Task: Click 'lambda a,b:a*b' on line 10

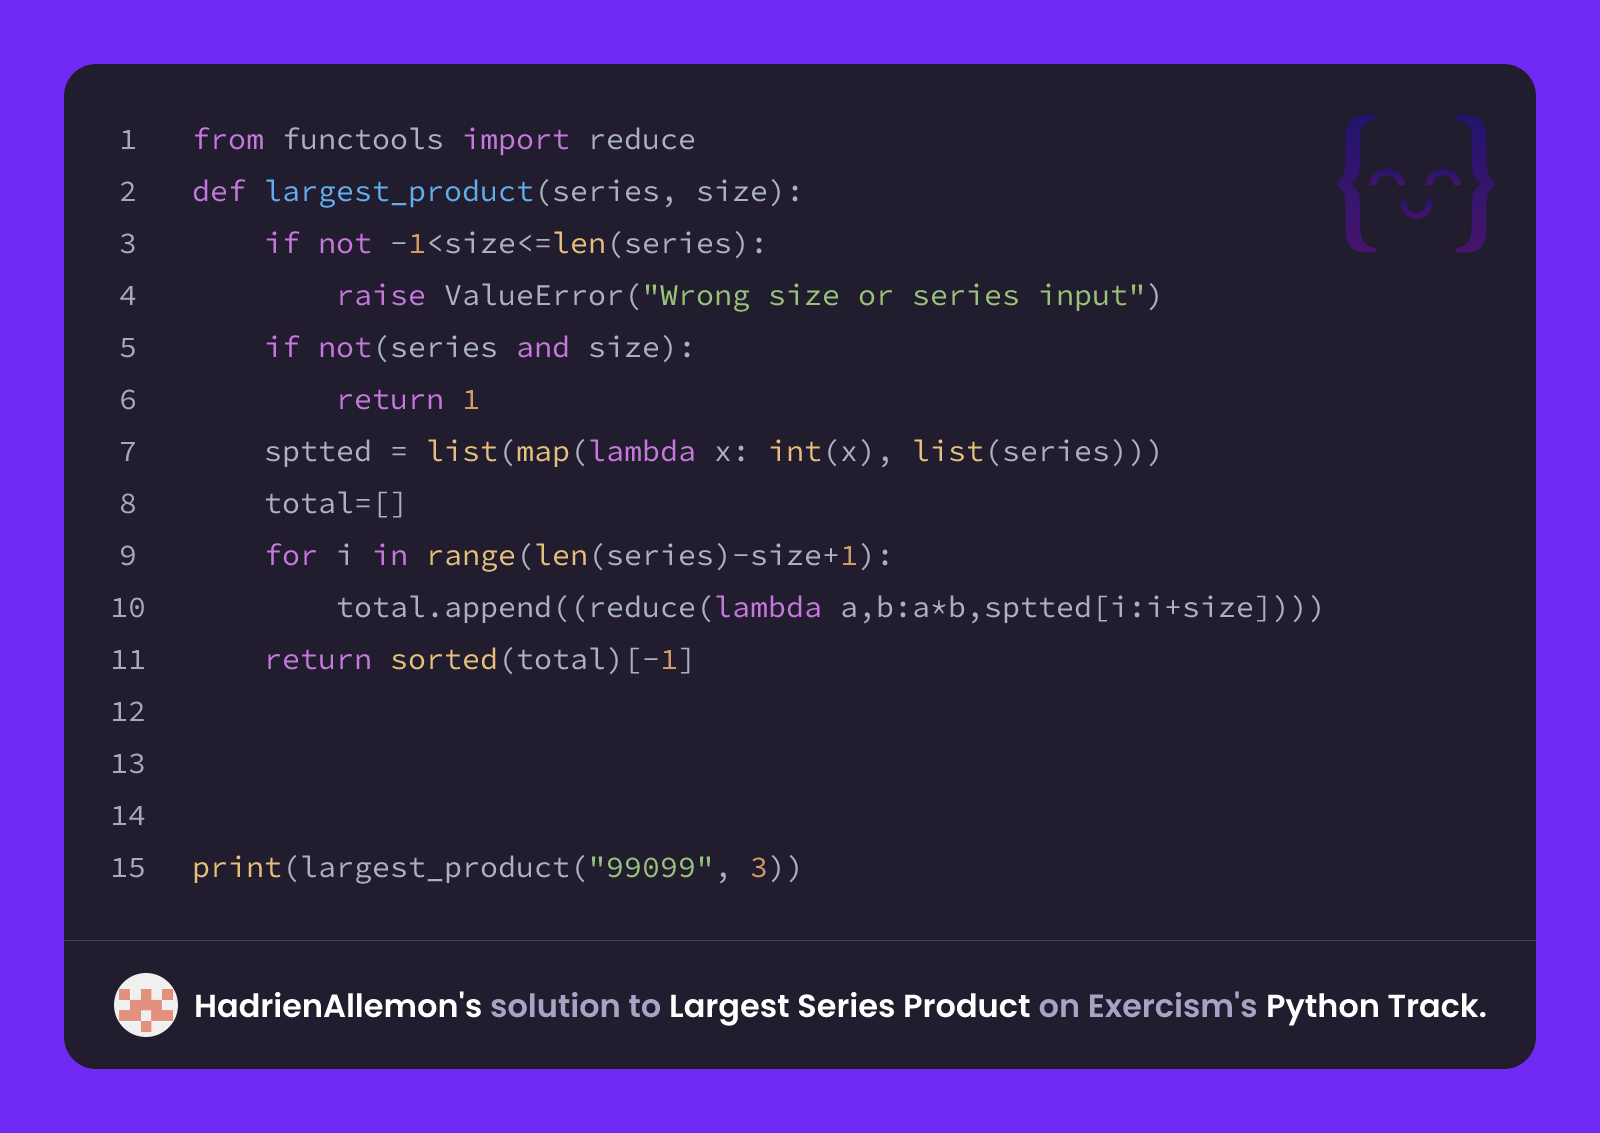Action: pyautogui.click(x=841, y=608)
